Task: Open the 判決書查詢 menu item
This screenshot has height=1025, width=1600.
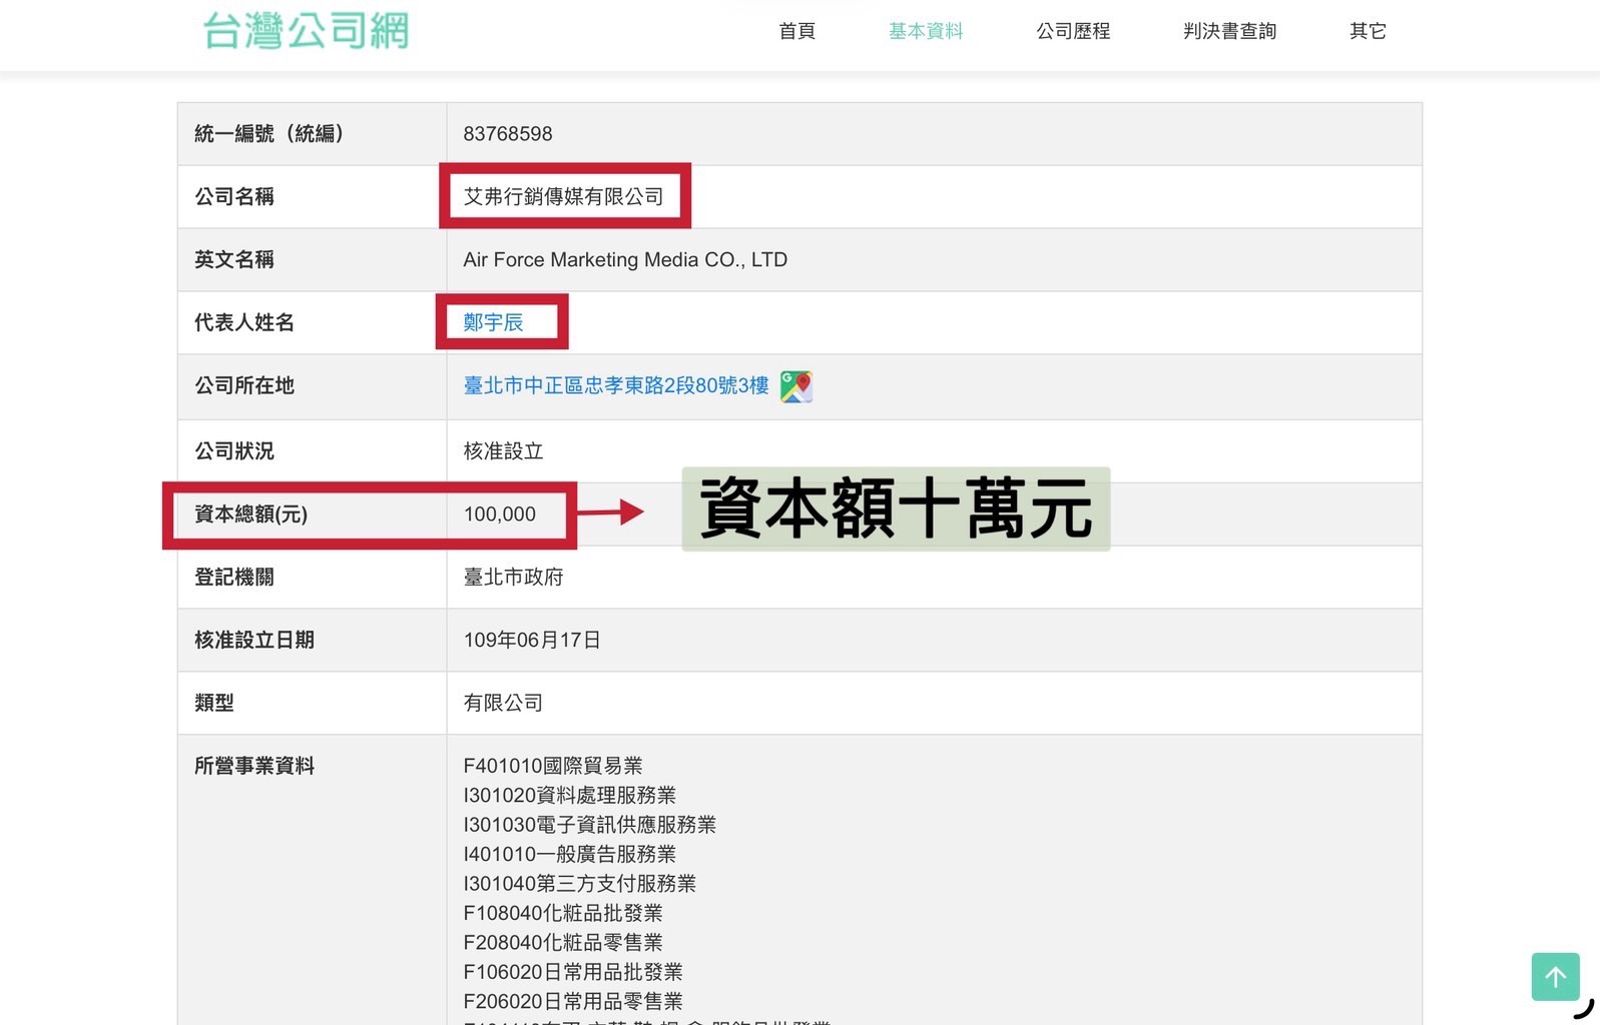Action: pyautogui.click(x=1229, y=31)
